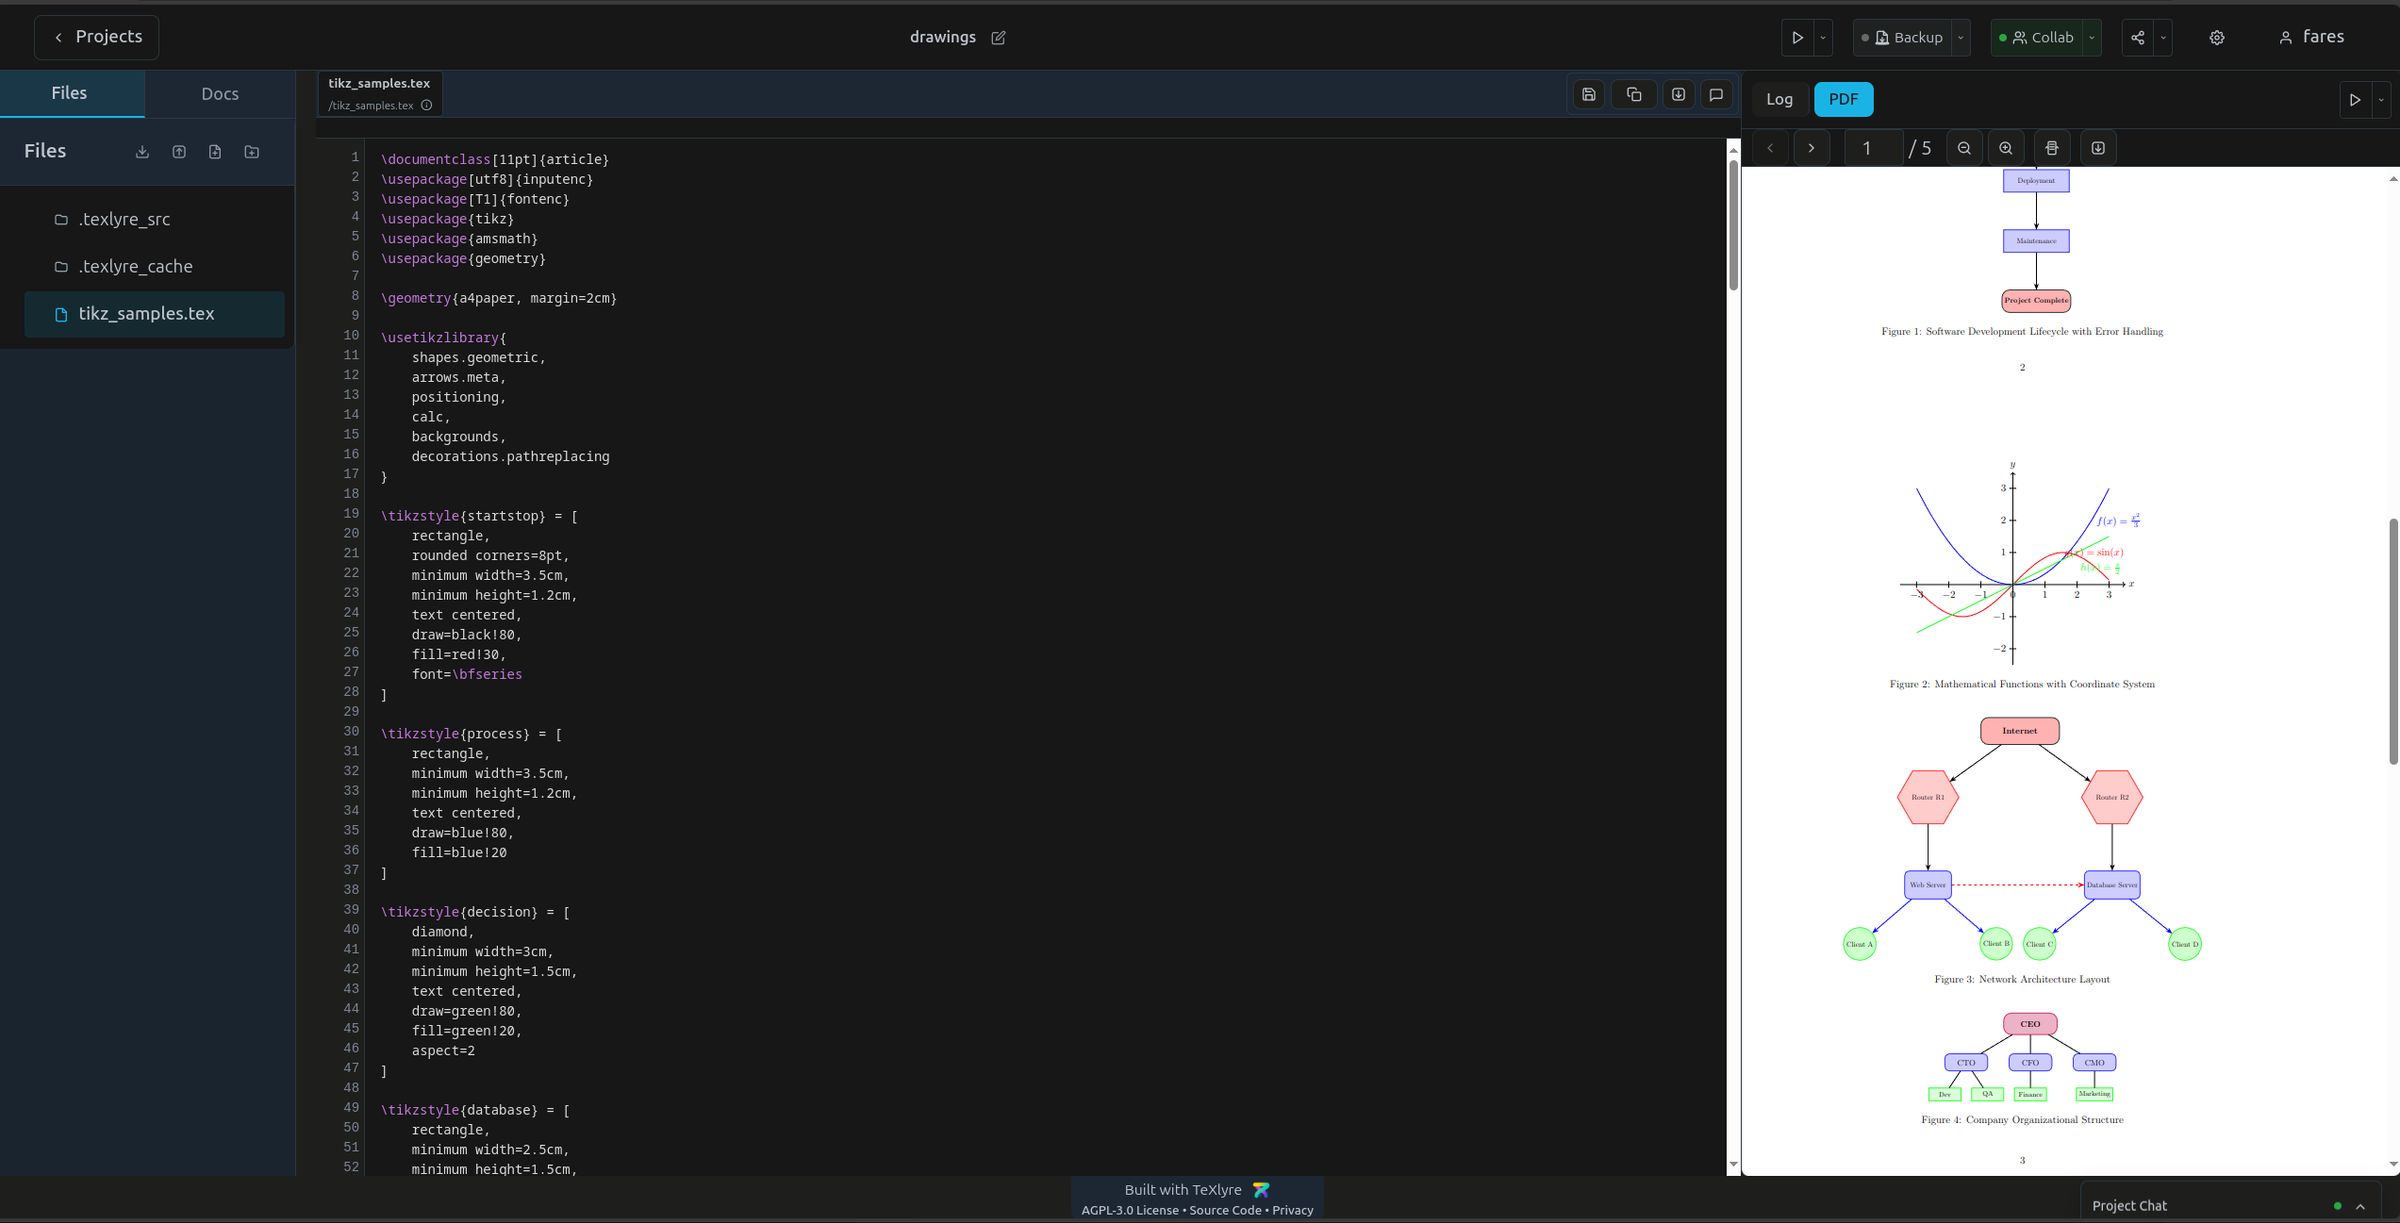This screenshot has height=1223, width=2400.
Task: Go back to the Projects page
Action: [x=96, y=36]
